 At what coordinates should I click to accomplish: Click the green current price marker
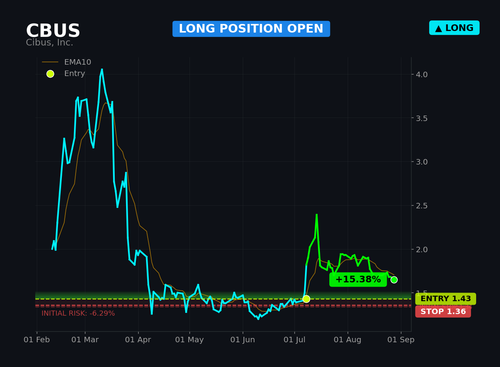coord(394,280)
